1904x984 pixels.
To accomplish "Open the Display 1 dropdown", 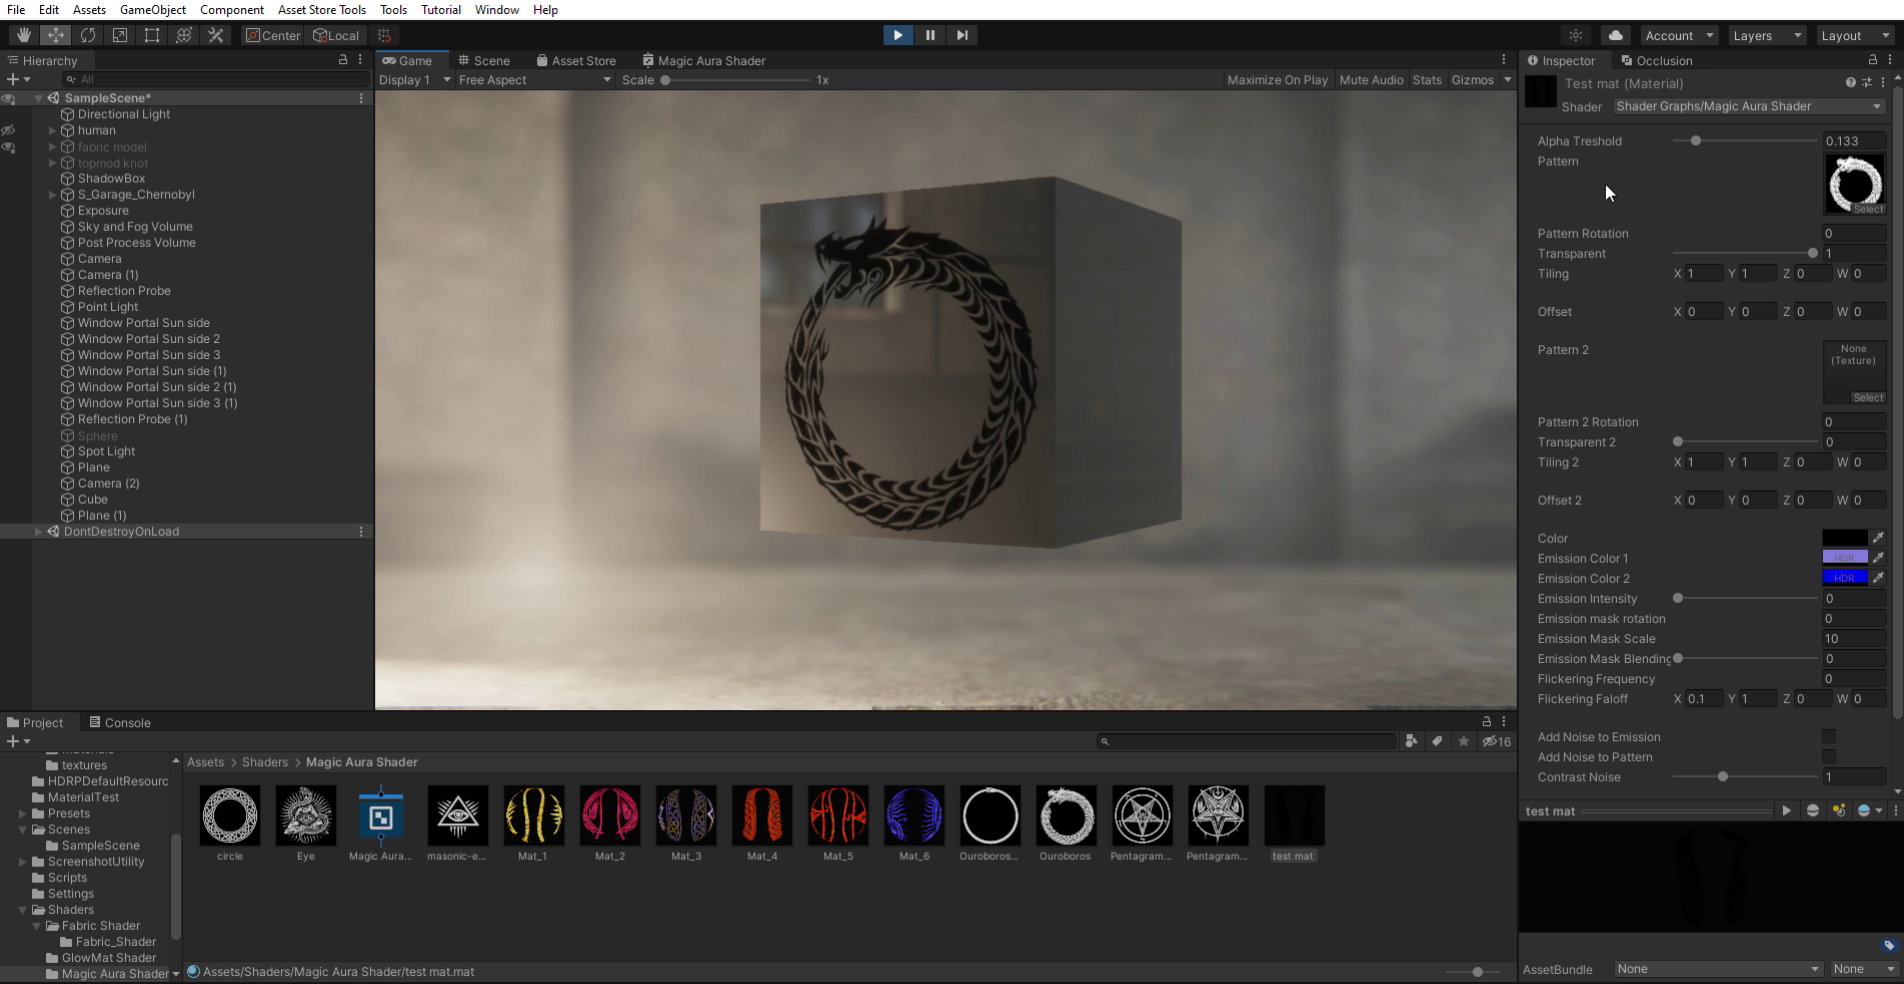I will (415, 80).
